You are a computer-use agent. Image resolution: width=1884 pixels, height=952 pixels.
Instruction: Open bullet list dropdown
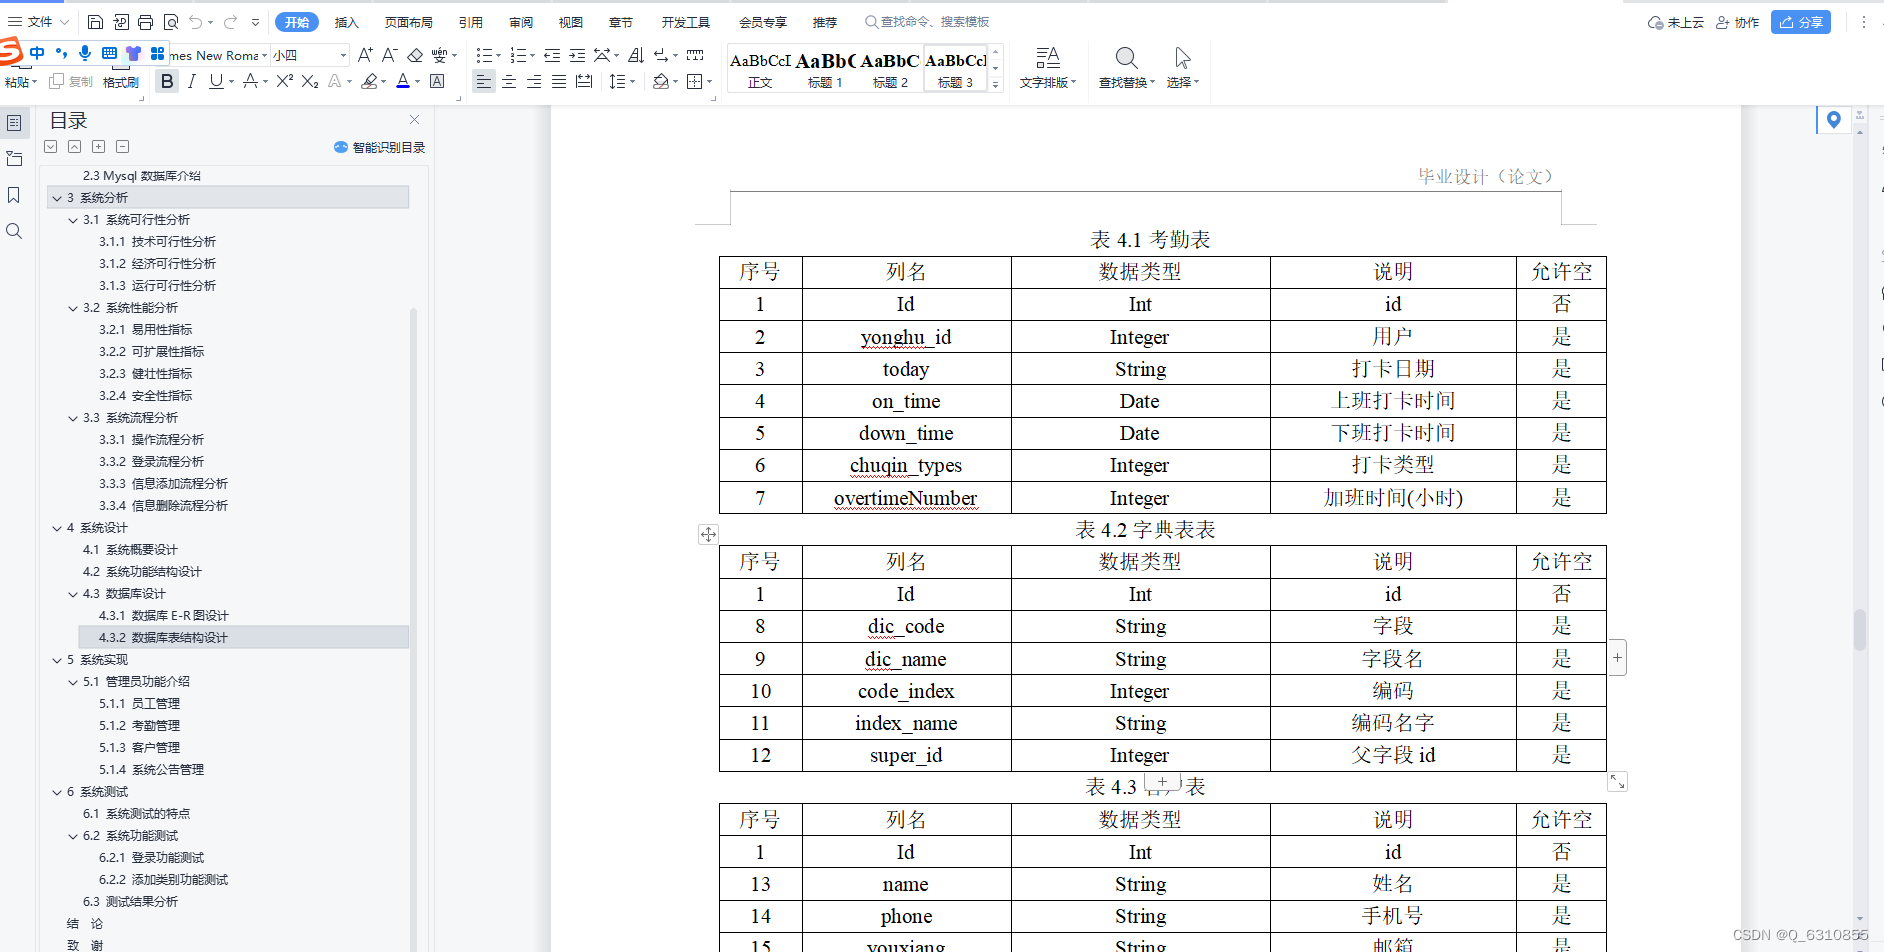coord(498,56)
